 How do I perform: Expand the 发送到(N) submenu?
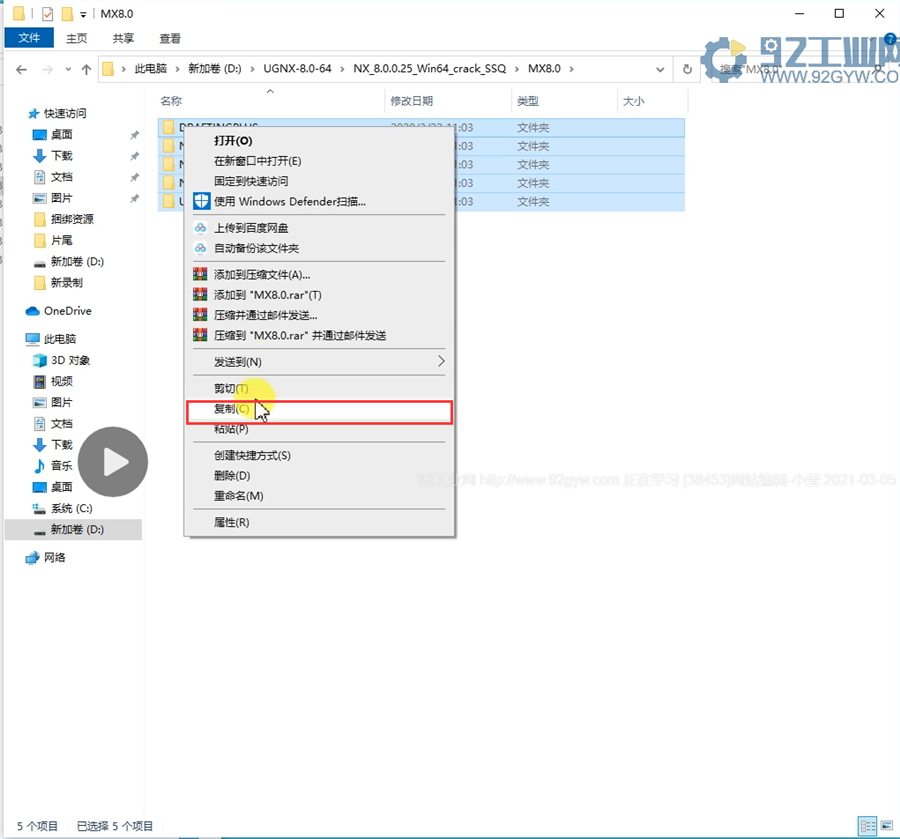pos(441,361)
